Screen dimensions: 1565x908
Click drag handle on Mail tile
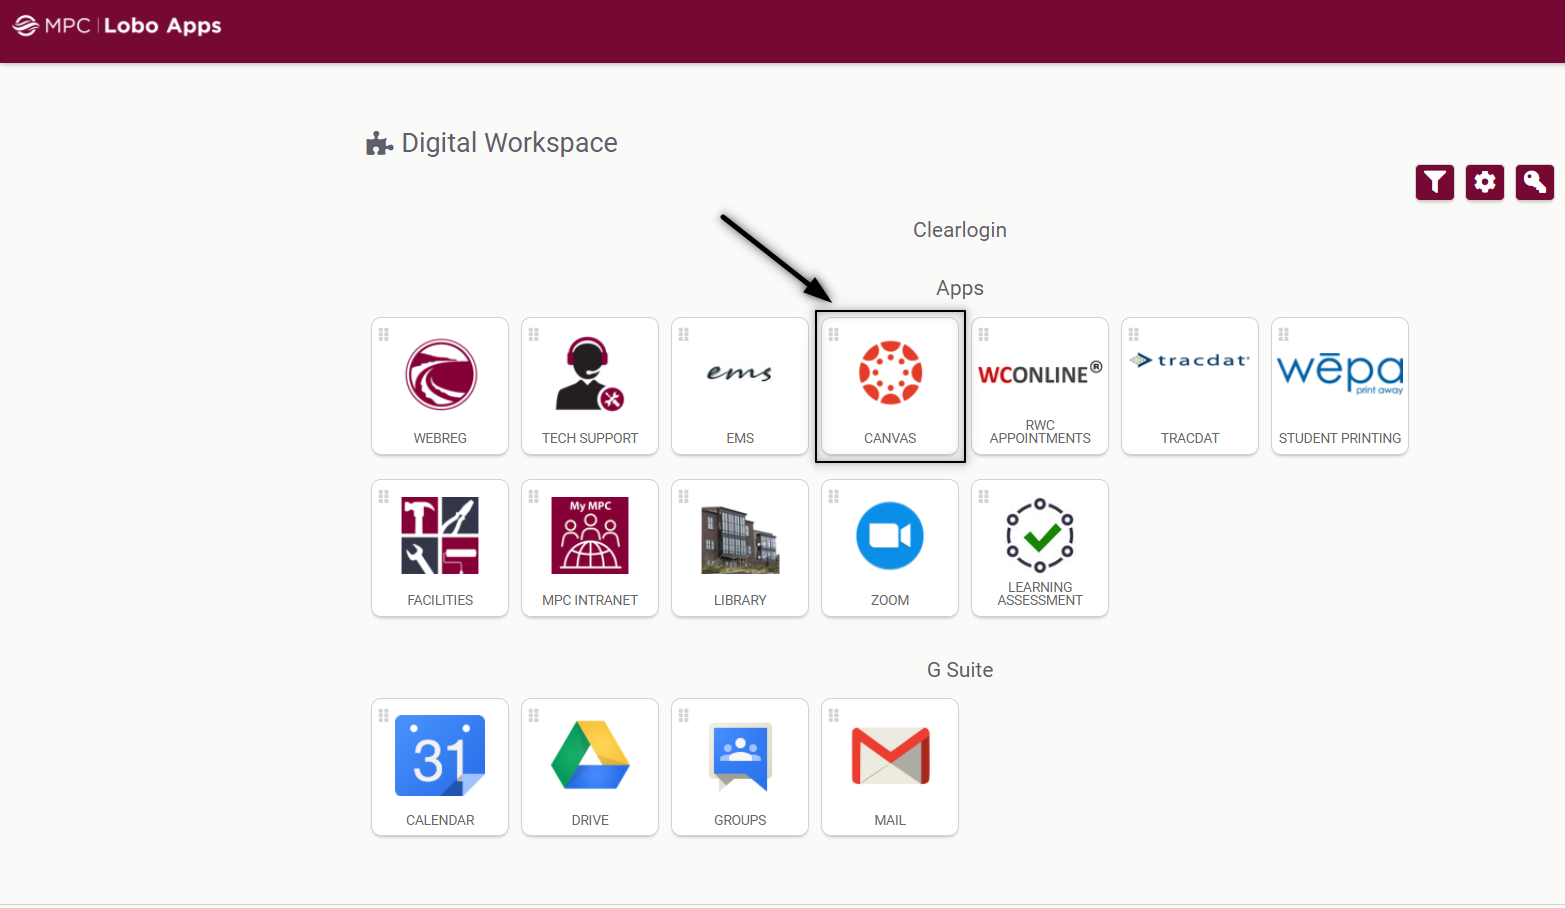(834, 715)
